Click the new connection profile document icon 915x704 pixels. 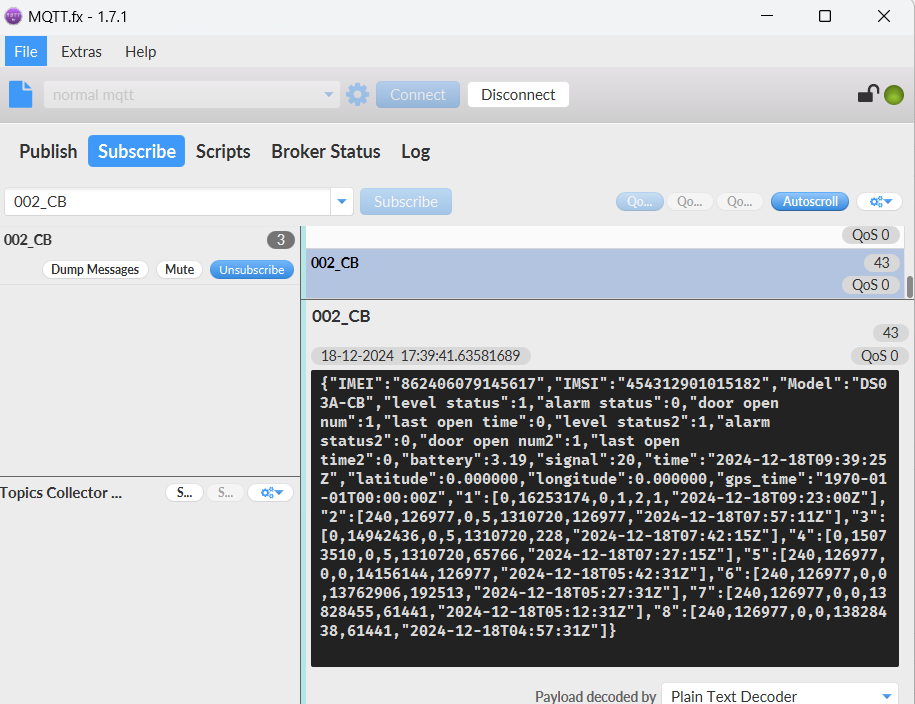coord(21,95)
